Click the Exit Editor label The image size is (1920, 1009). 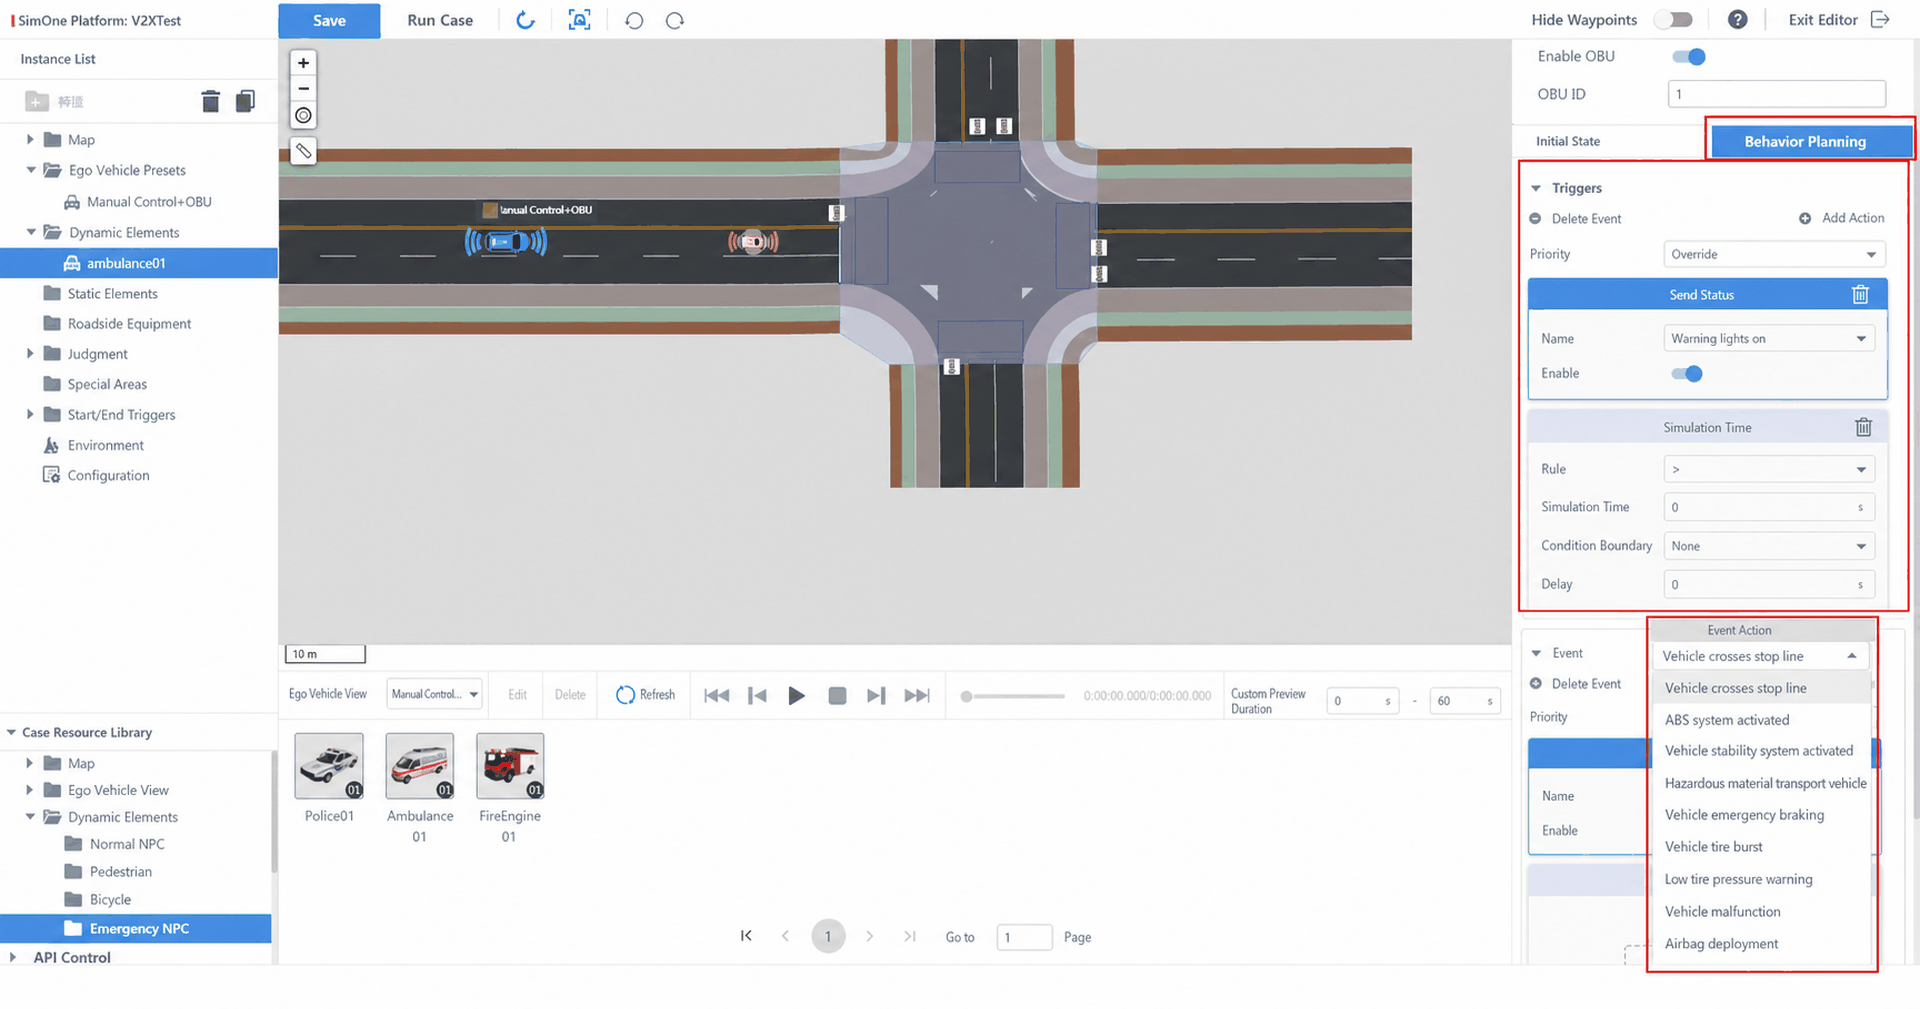tap(1823, 19)
